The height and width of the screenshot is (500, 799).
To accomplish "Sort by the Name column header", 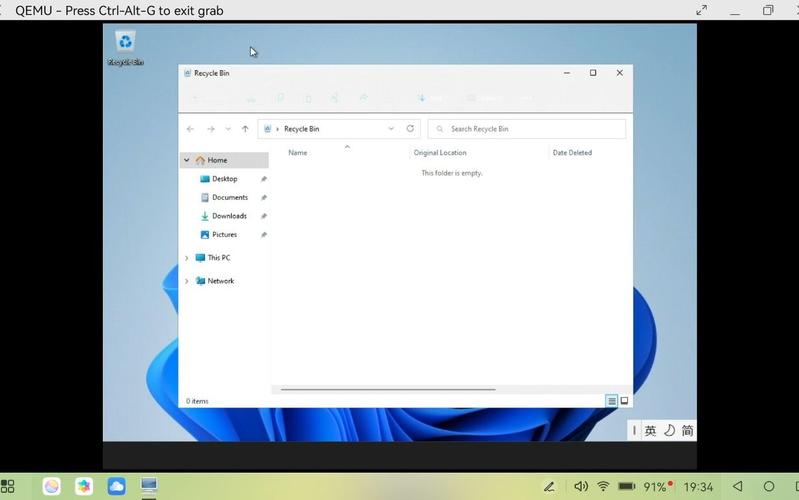I will pos(298,152).
